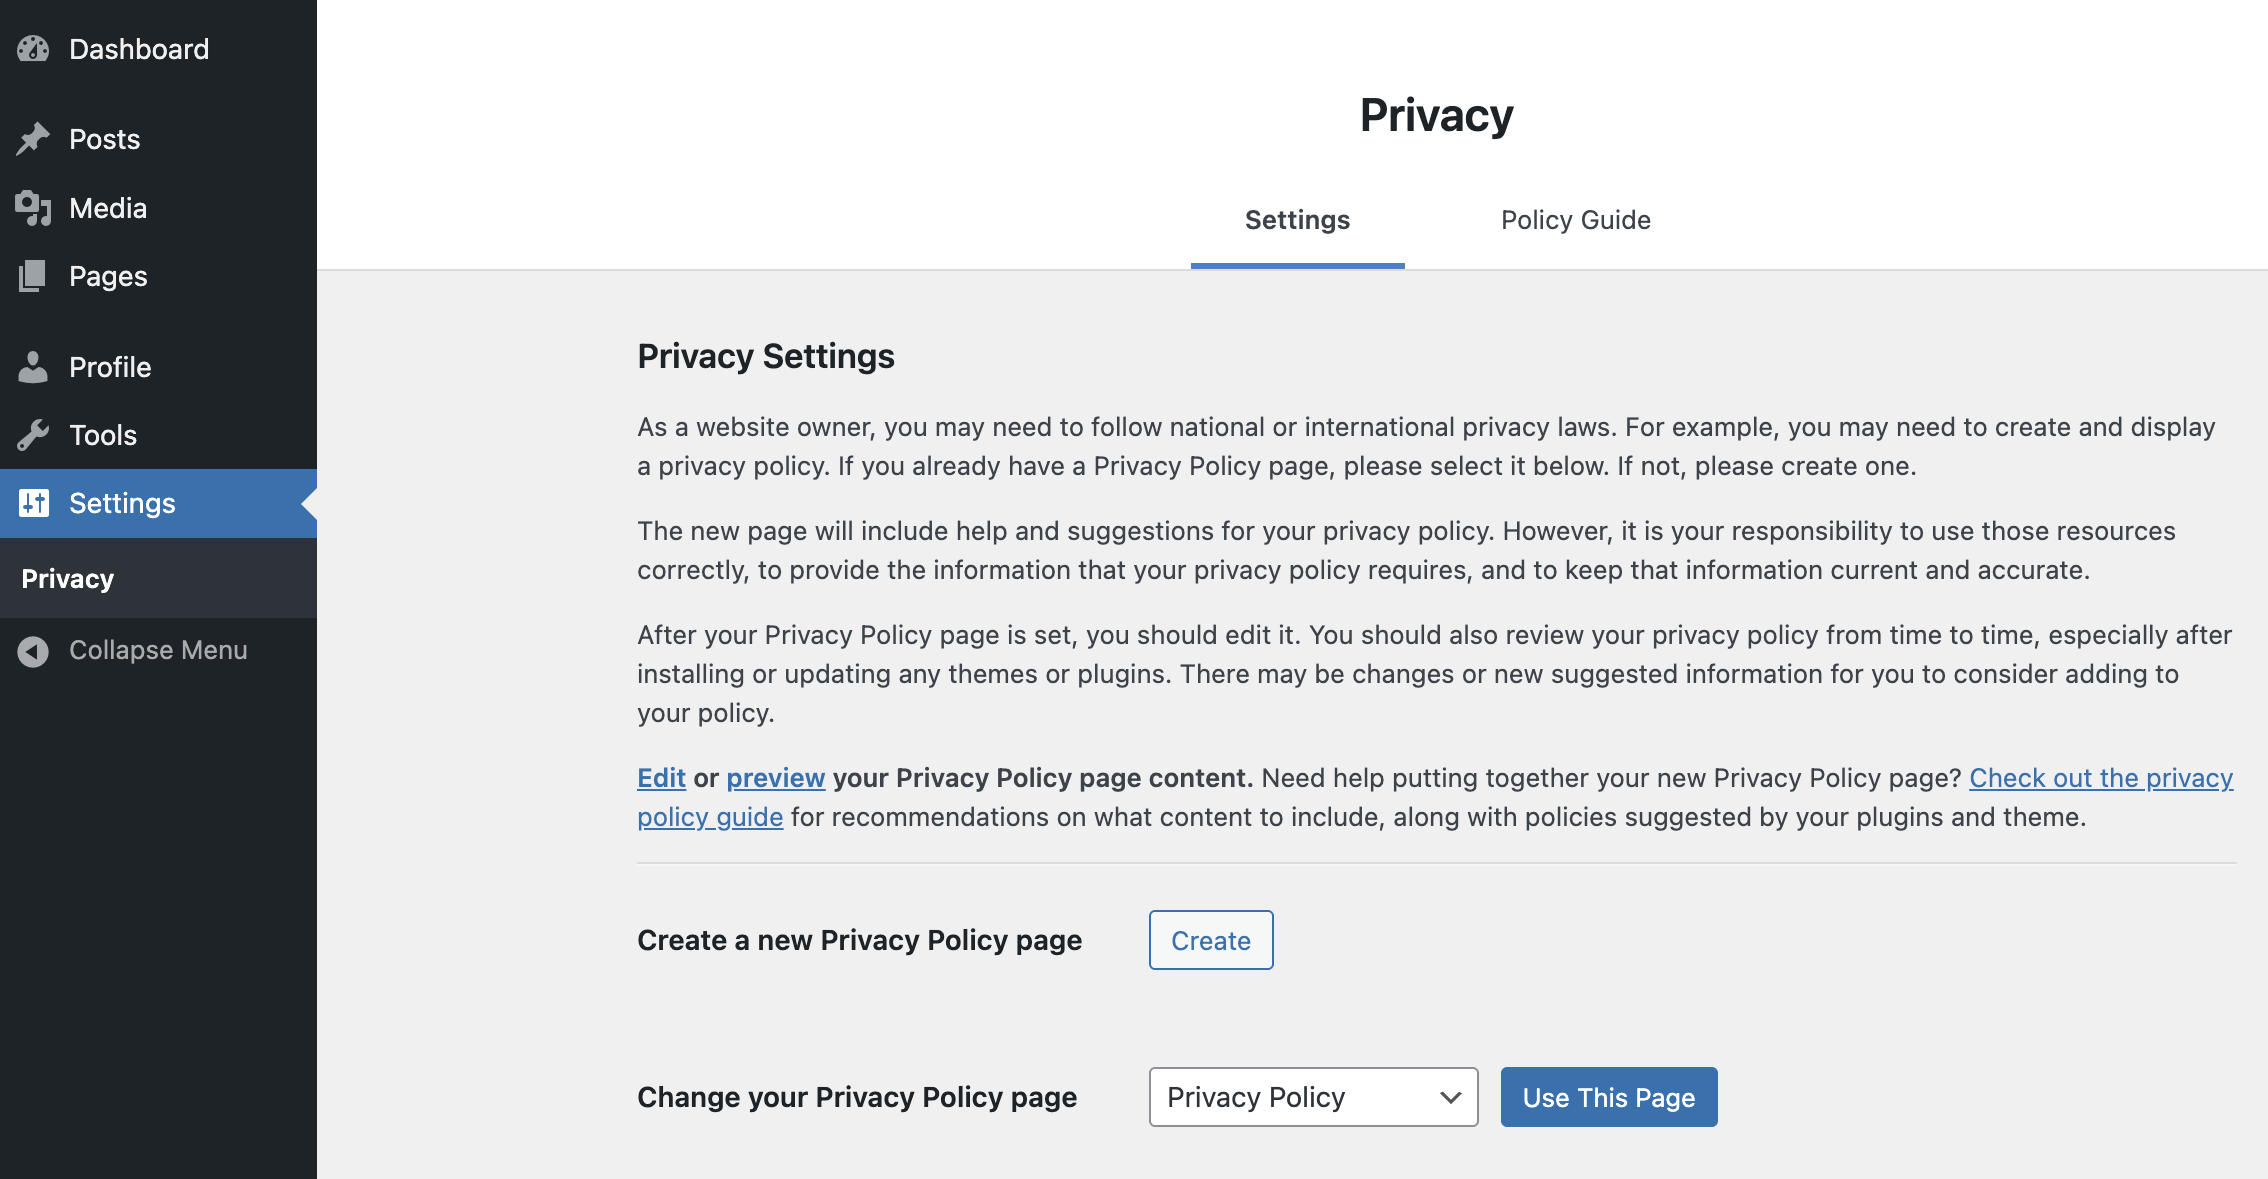The height and width of the screenshot is (1179, 2268).
Task: Select the Posts pushpin icon
Action: pos(34,138)
